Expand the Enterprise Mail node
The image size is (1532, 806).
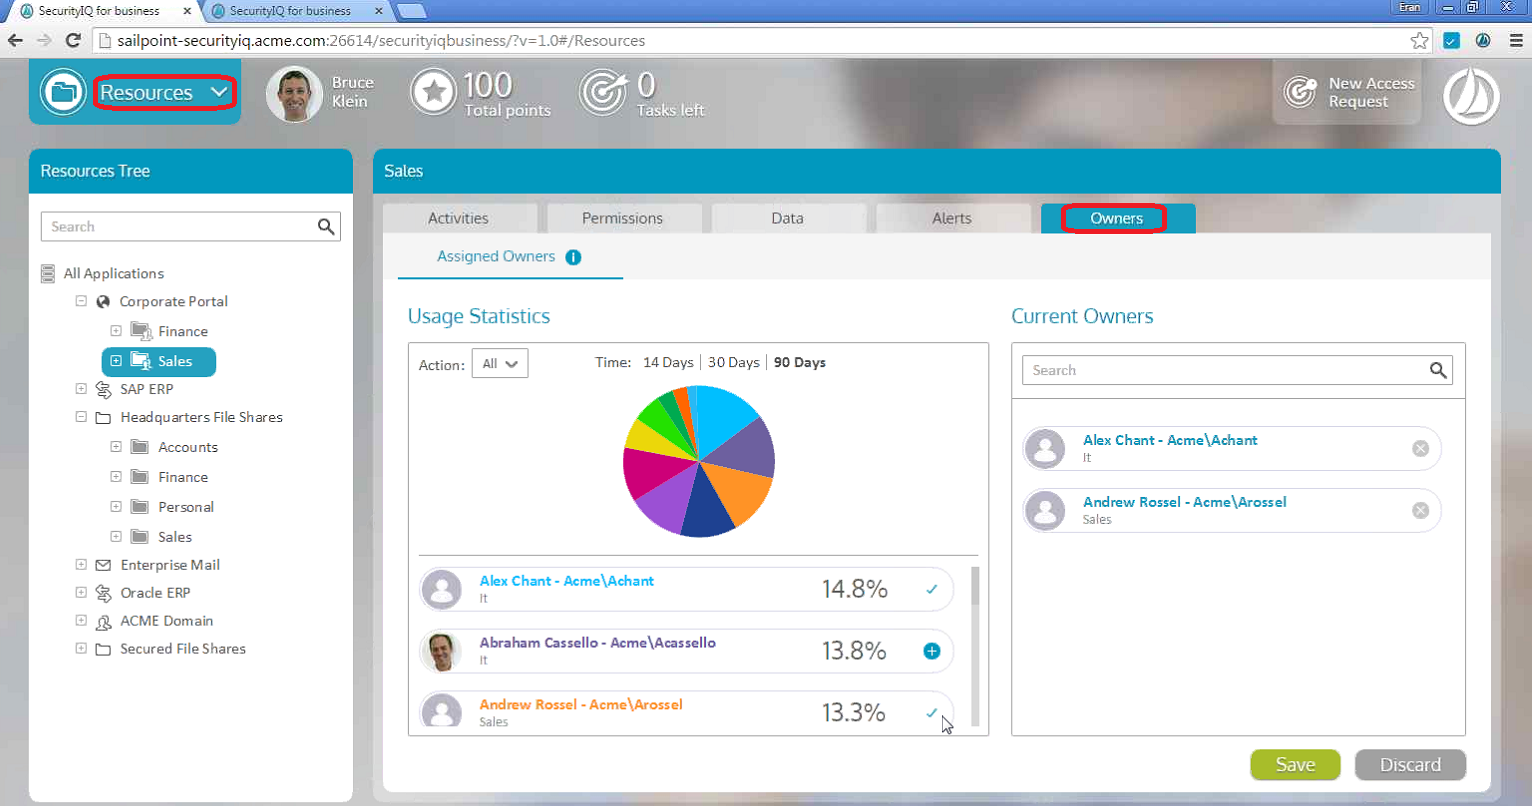tap(81, 565)
